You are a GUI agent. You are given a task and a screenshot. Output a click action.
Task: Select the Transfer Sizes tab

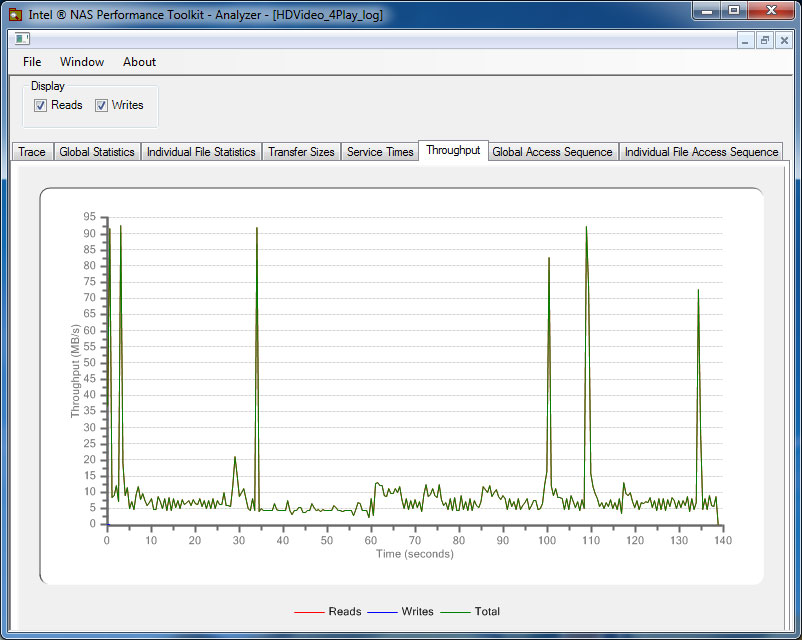point(301,152)
